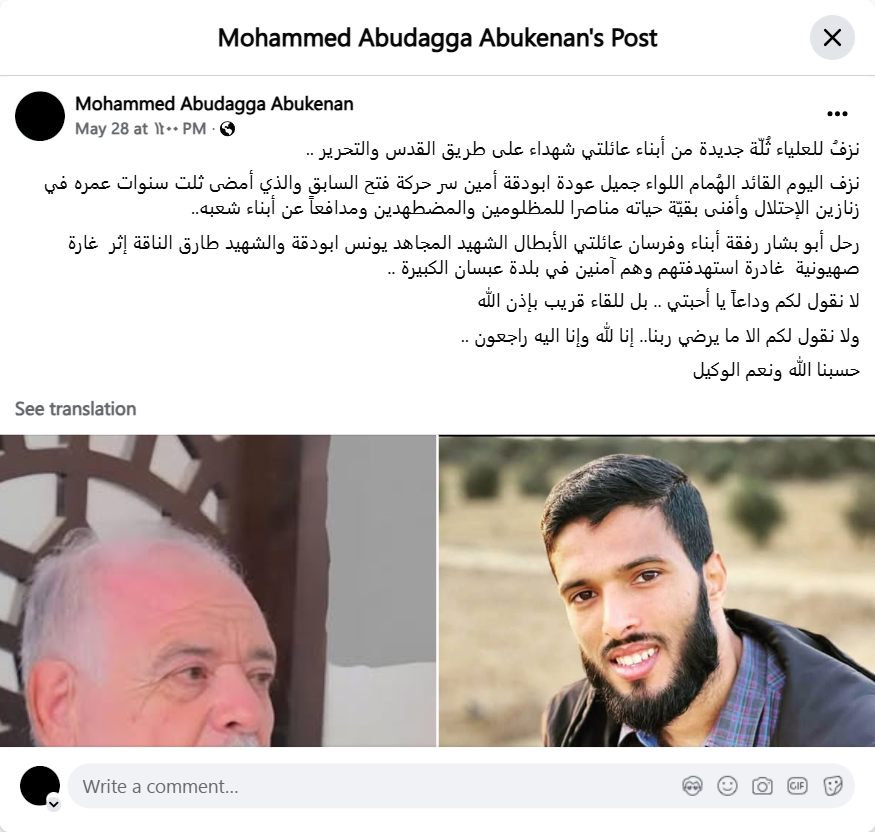
Task: Click the post dialog title heading
Action: pyautogui.click(x=438, y=38)
